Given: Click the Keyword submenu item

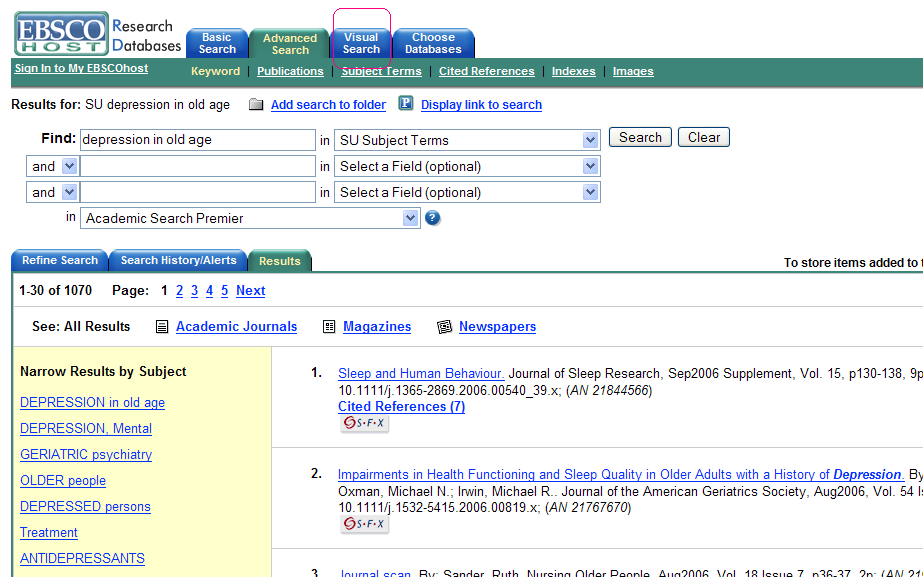Looking at the screenshot, I should pyautogui.click(x=215, y=71).
